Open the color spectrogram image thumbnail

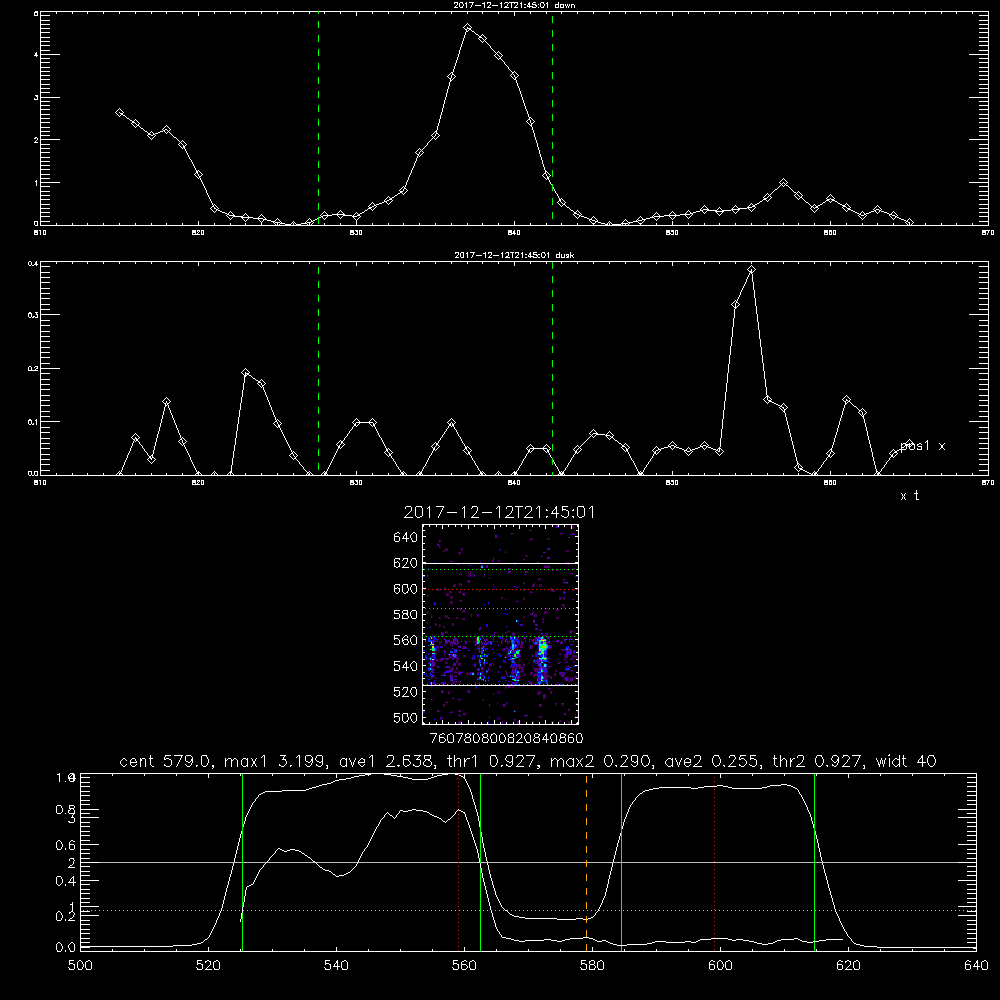point(500,624)
